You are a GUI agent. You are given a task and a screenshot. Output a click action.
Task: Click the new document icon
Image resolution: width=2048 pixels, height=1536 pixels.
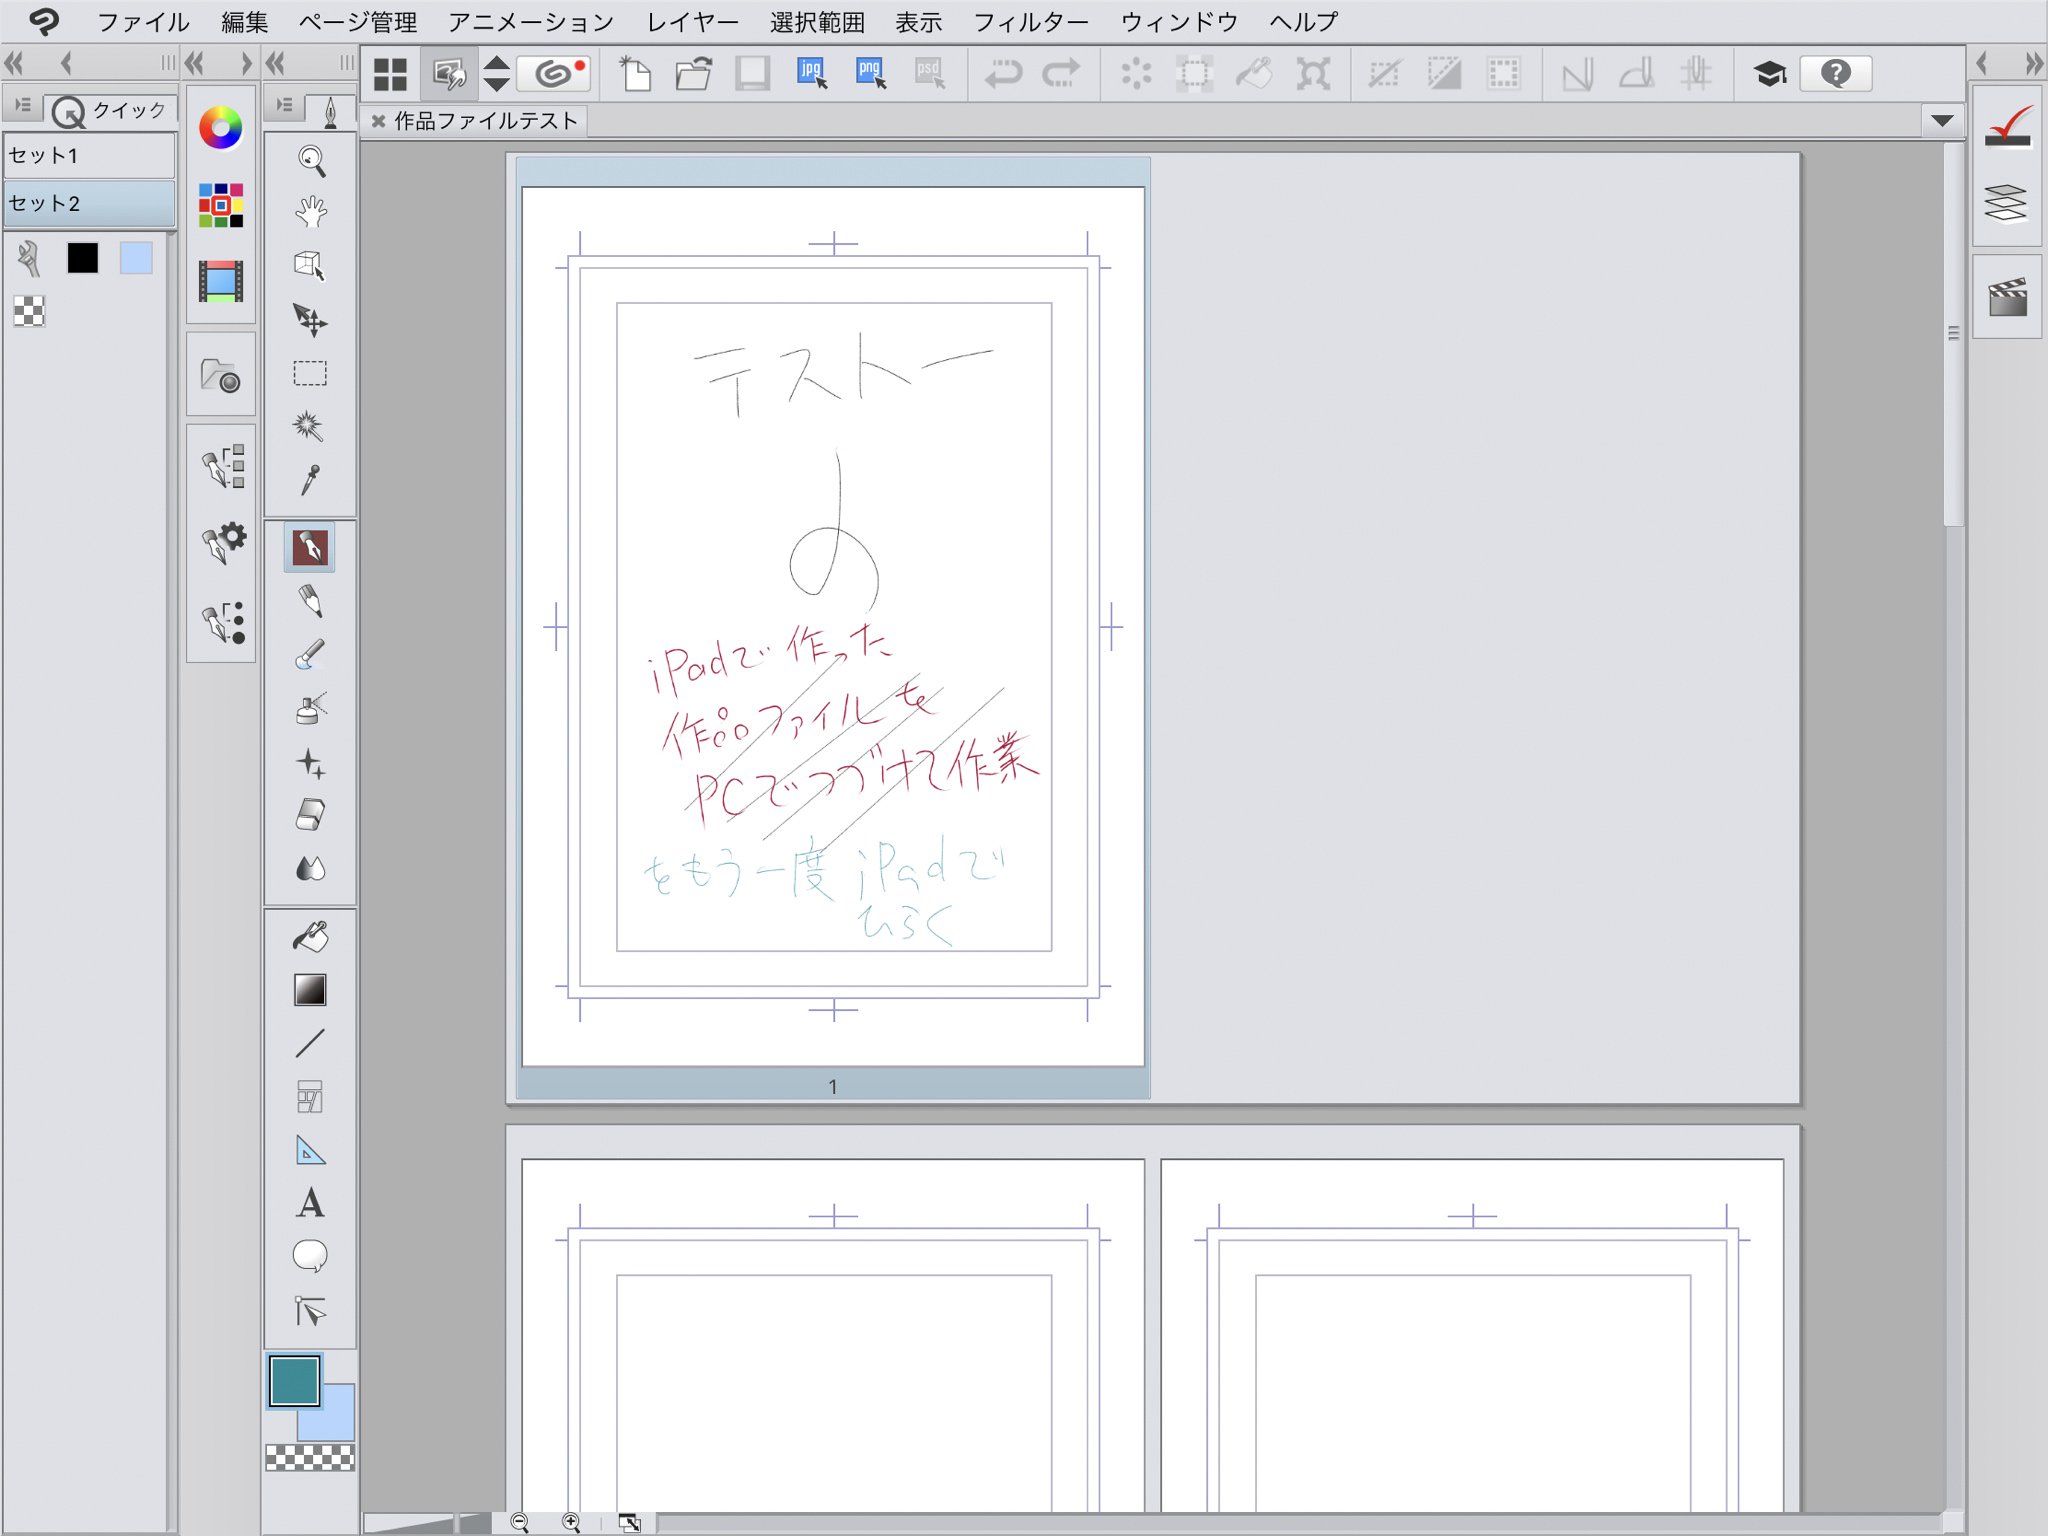[x=635, y=73]
